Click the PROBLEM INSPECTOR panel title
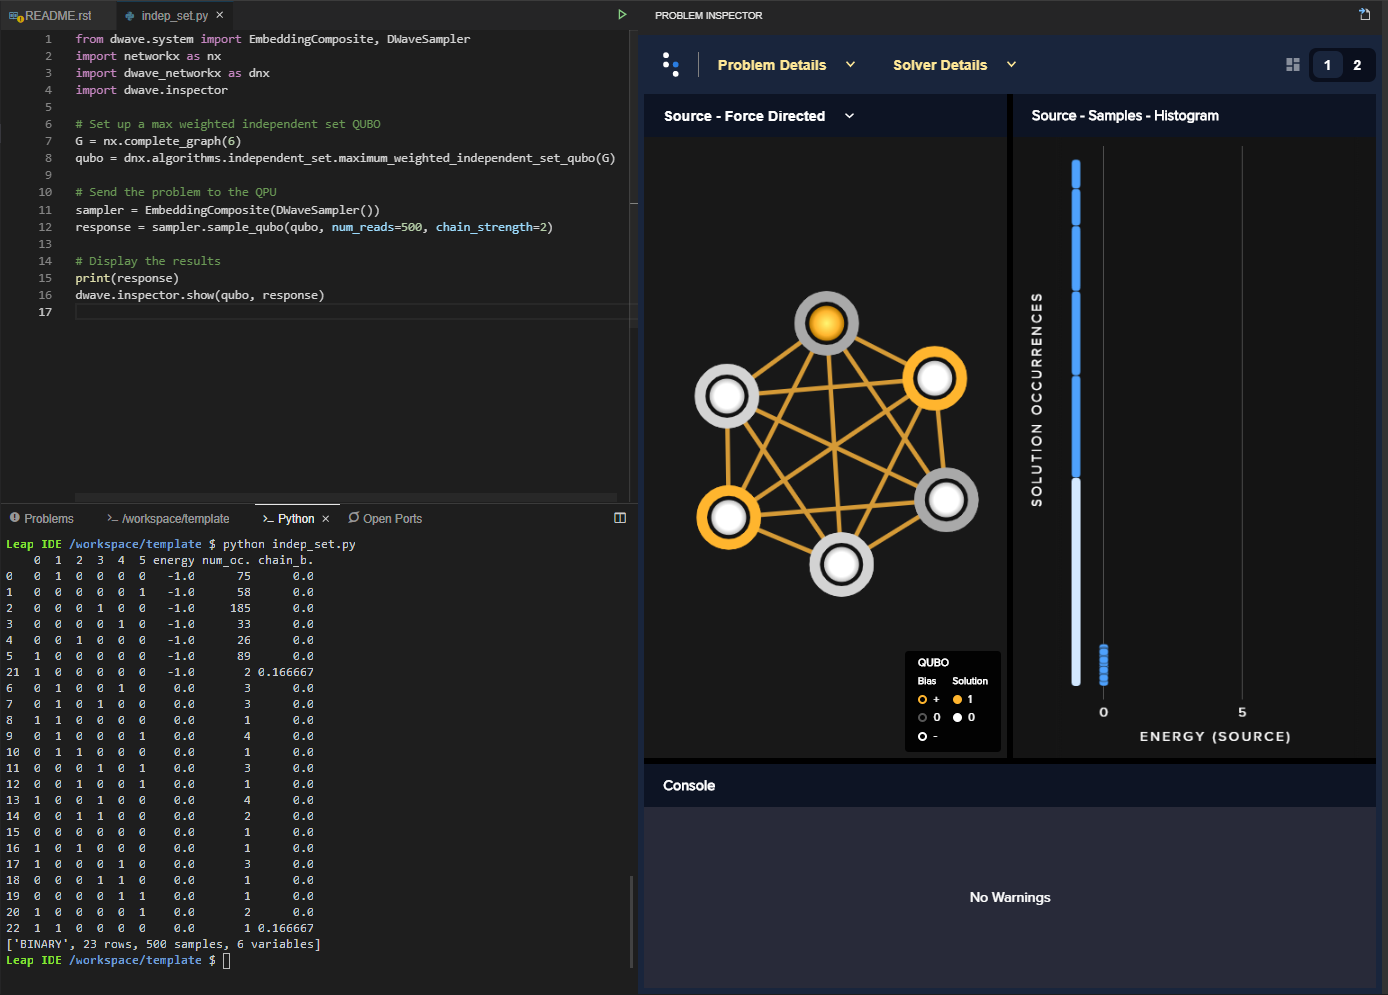Screen dimensions: 1388x995 tap(708, 15)
